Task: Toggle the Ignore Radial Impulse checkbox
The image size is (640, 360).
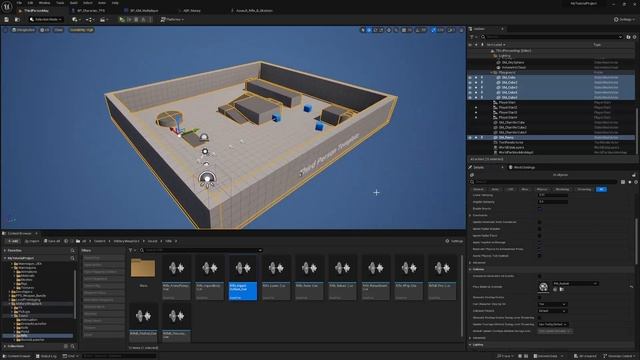Action: coord(540,229)
